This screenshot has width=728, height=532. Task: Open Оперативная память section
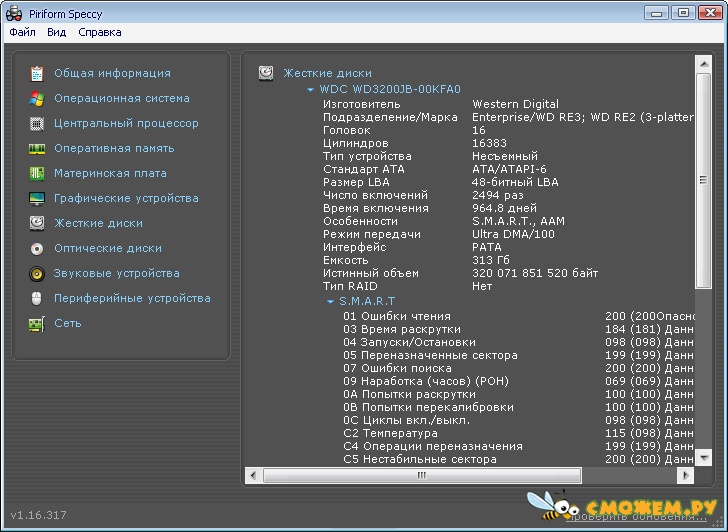114,149
